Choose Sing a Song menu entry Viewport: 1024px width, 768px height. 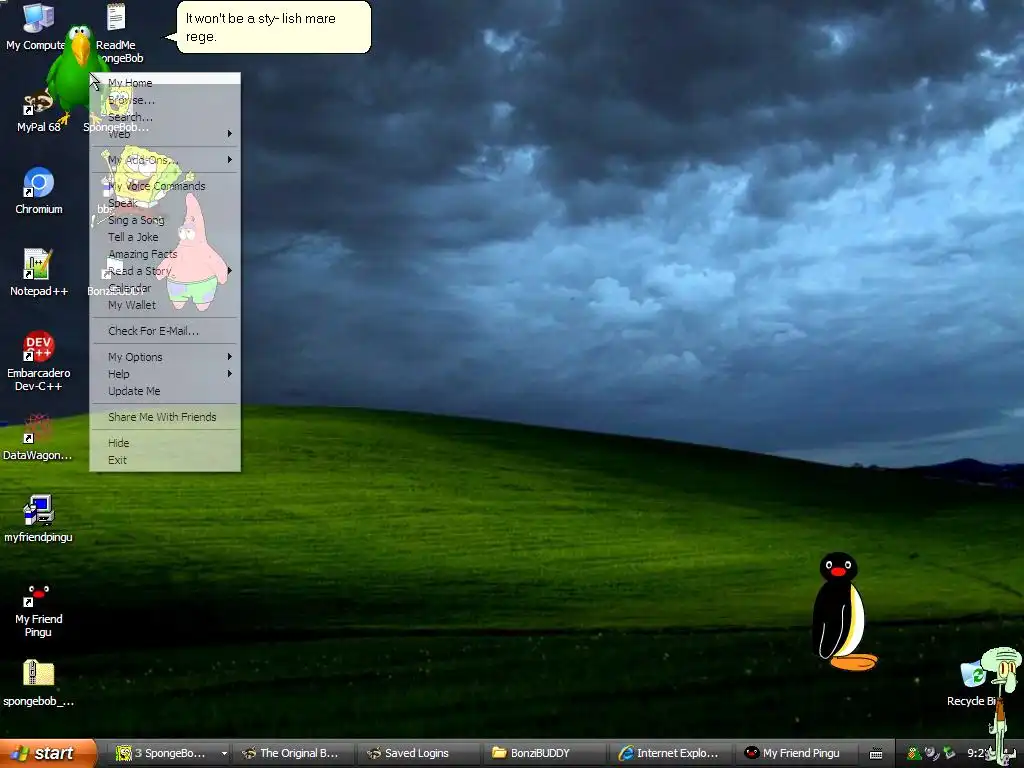click(165, 220)
